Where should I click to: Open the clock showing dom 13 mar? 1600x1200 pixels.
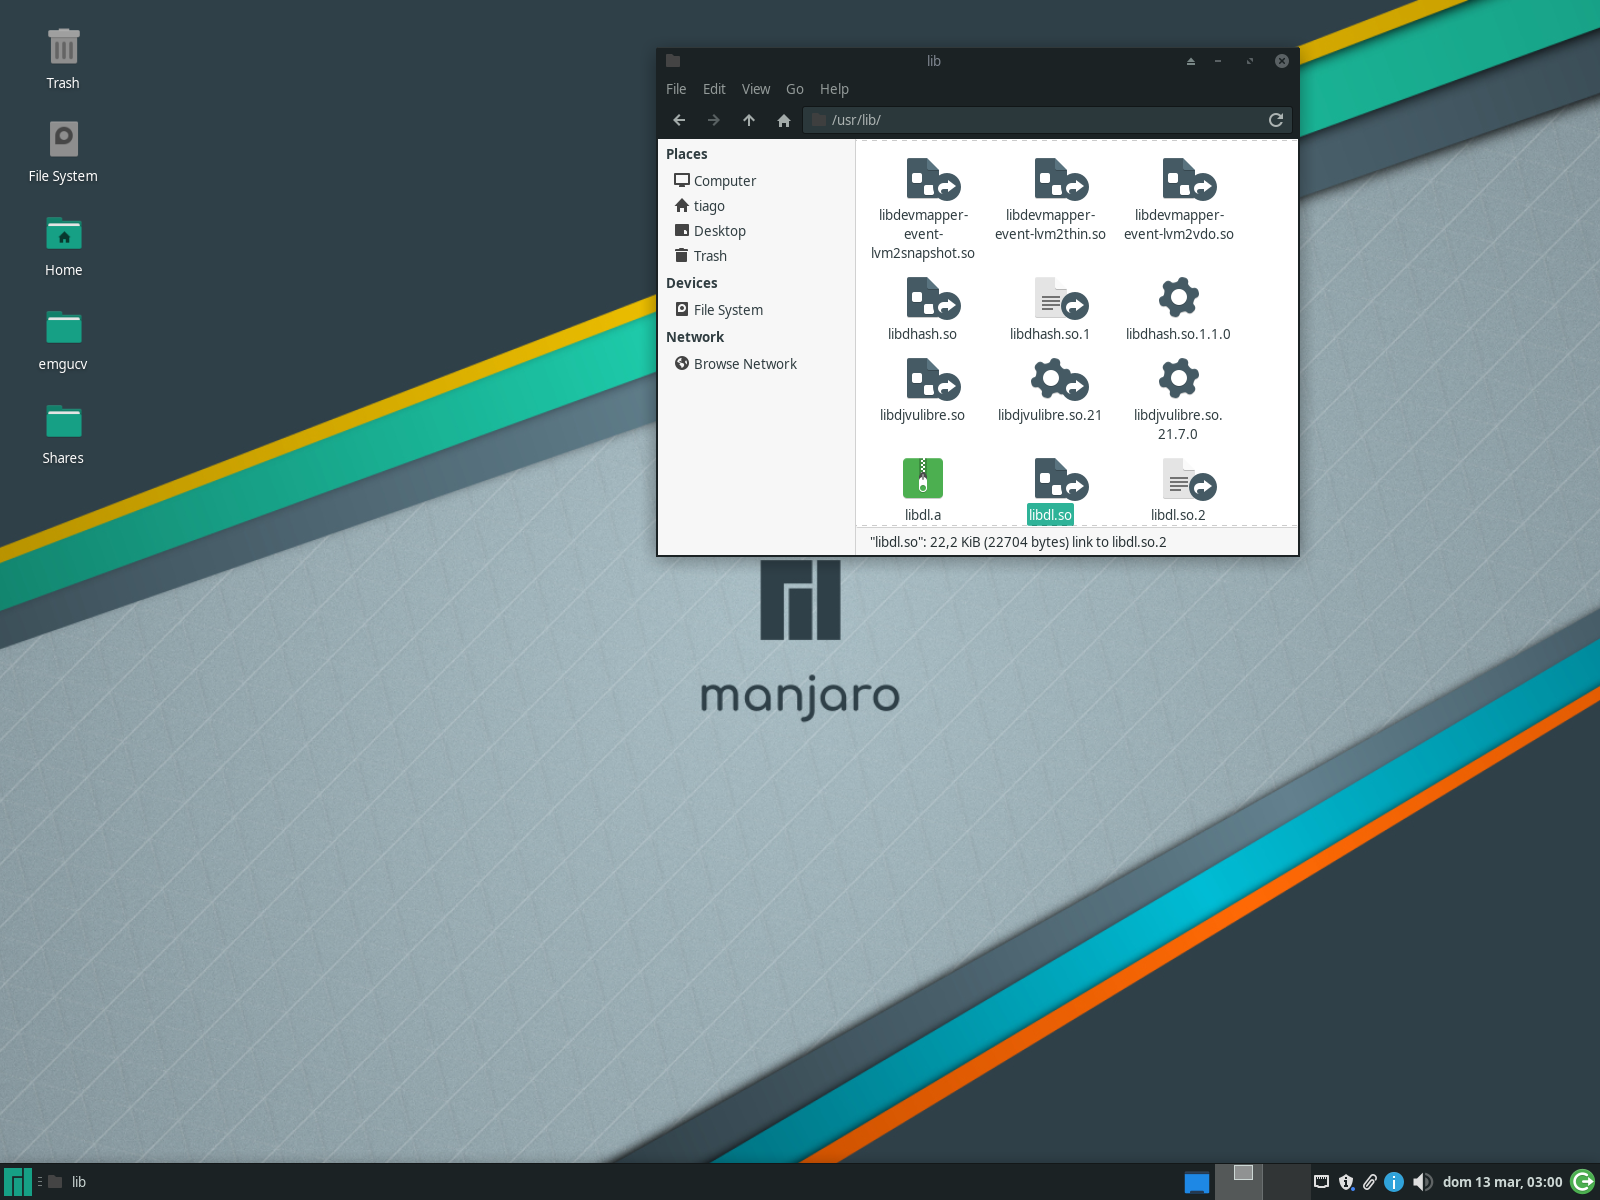1502,1182
